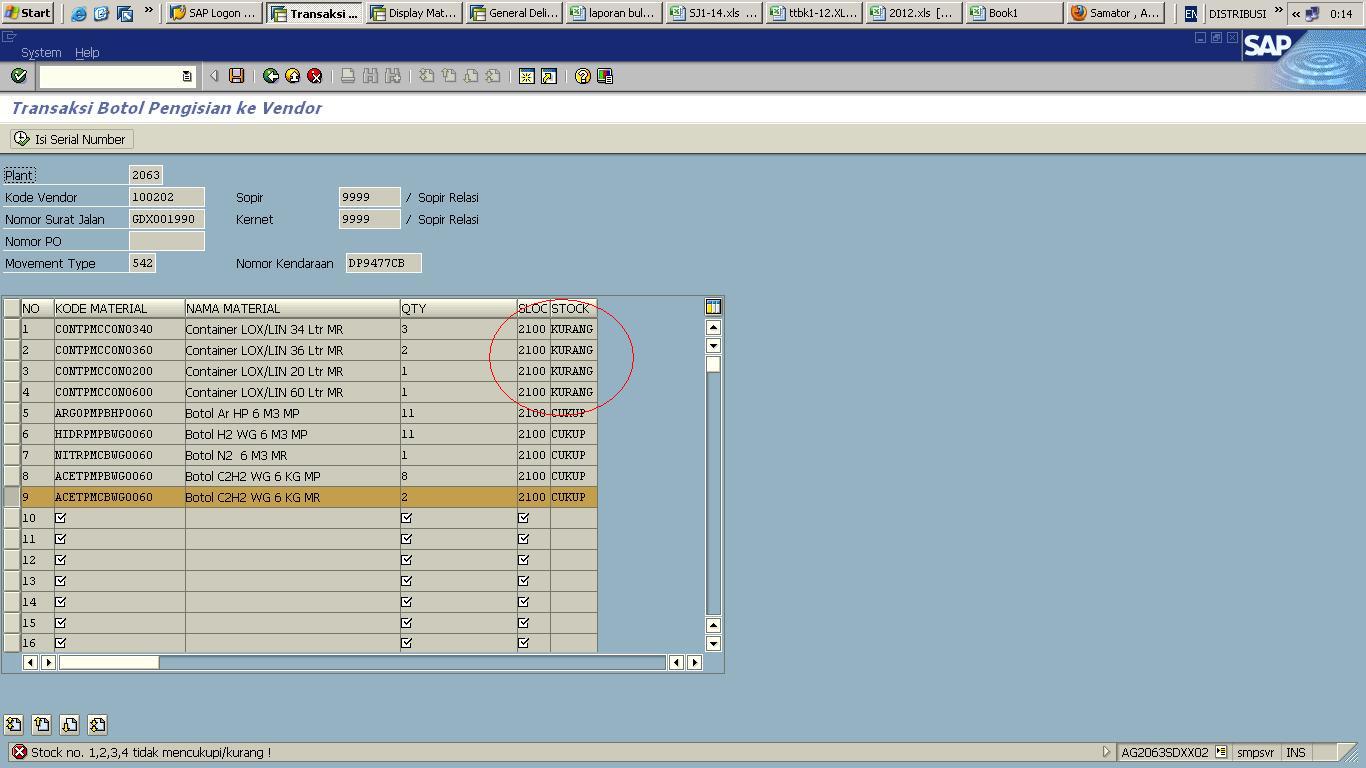
Task: Click the bottom scroll down arrow of table
Action: tap(713, 643)
